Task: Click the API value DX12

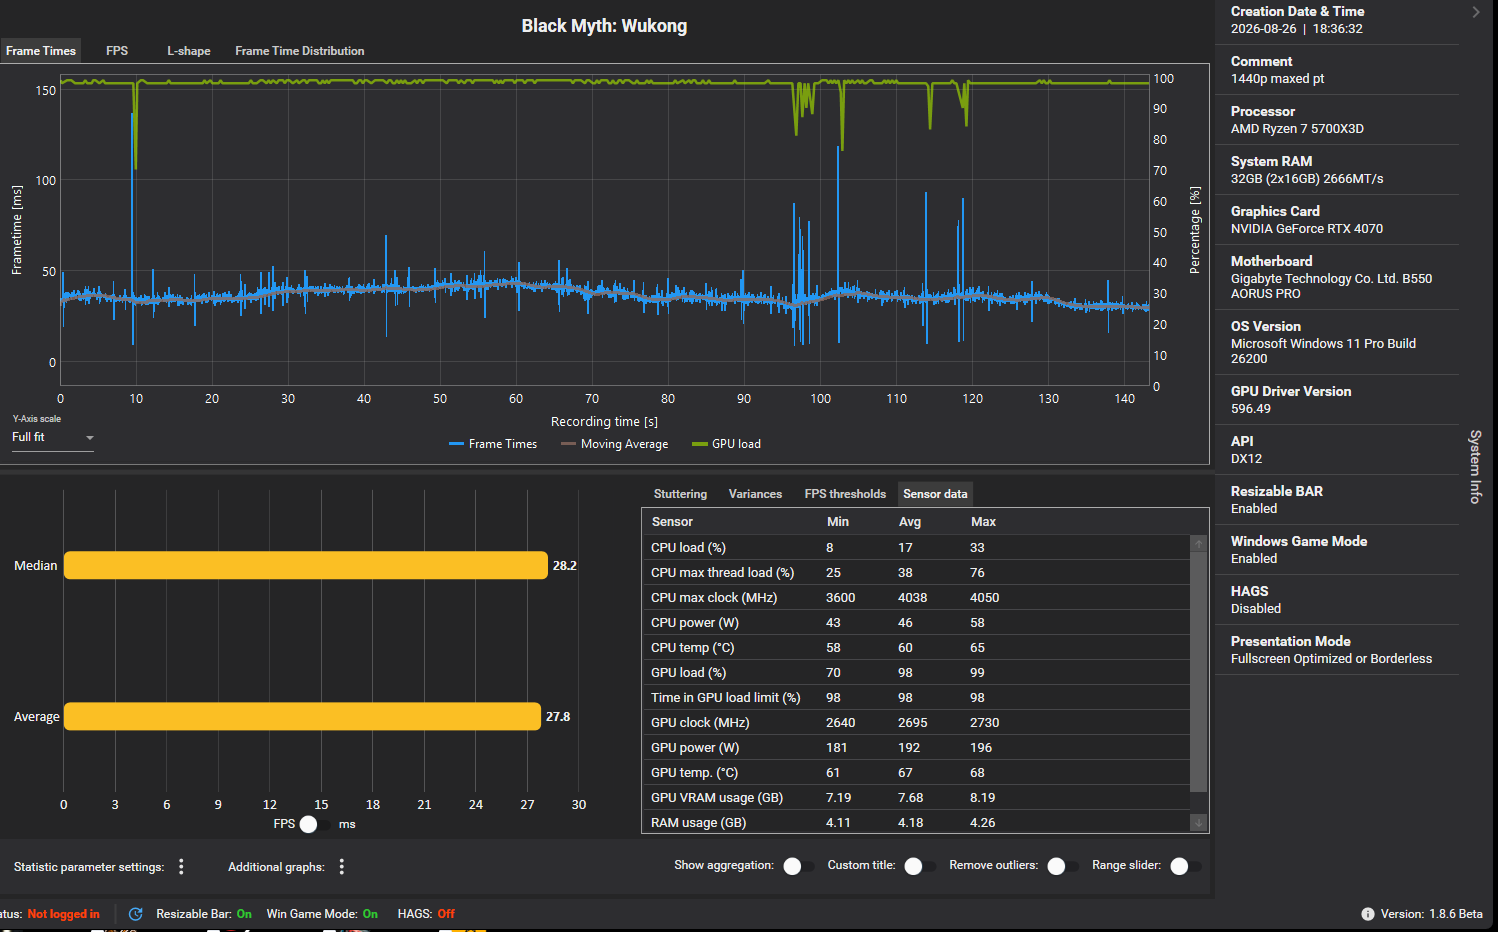Action: click(1246, 459)
